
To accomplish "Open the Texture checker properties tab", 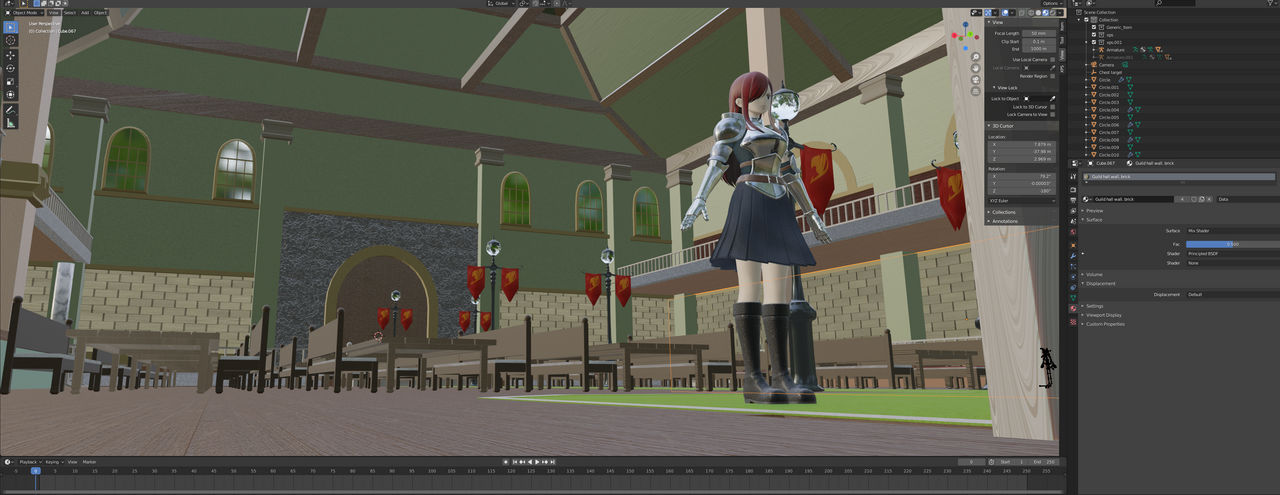I will coord(1073,322).
